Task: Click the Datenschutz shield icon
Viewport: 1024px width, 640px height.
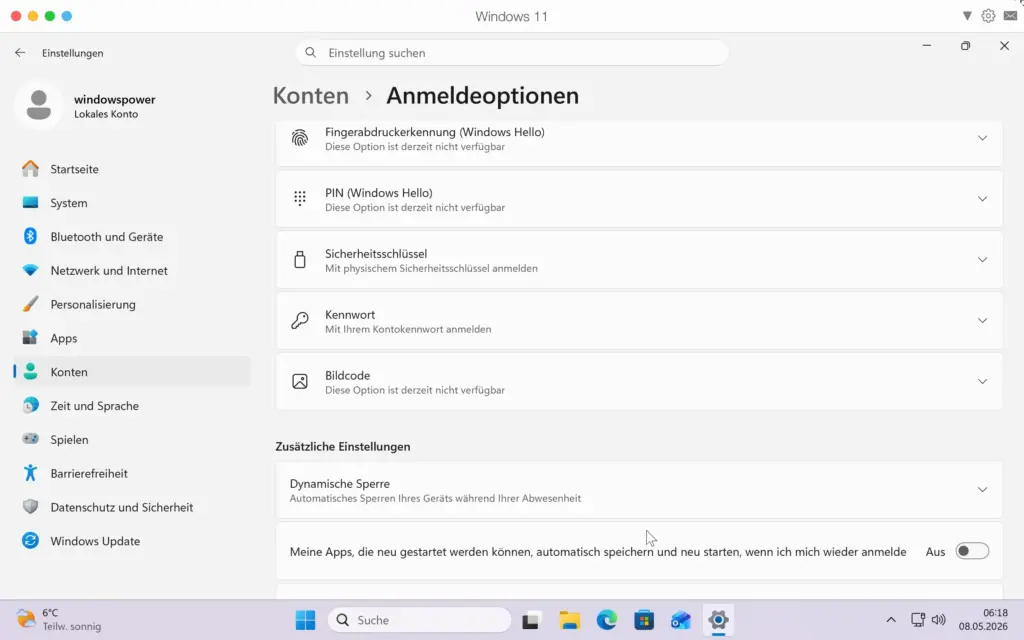Action: (x=30, y=507)
